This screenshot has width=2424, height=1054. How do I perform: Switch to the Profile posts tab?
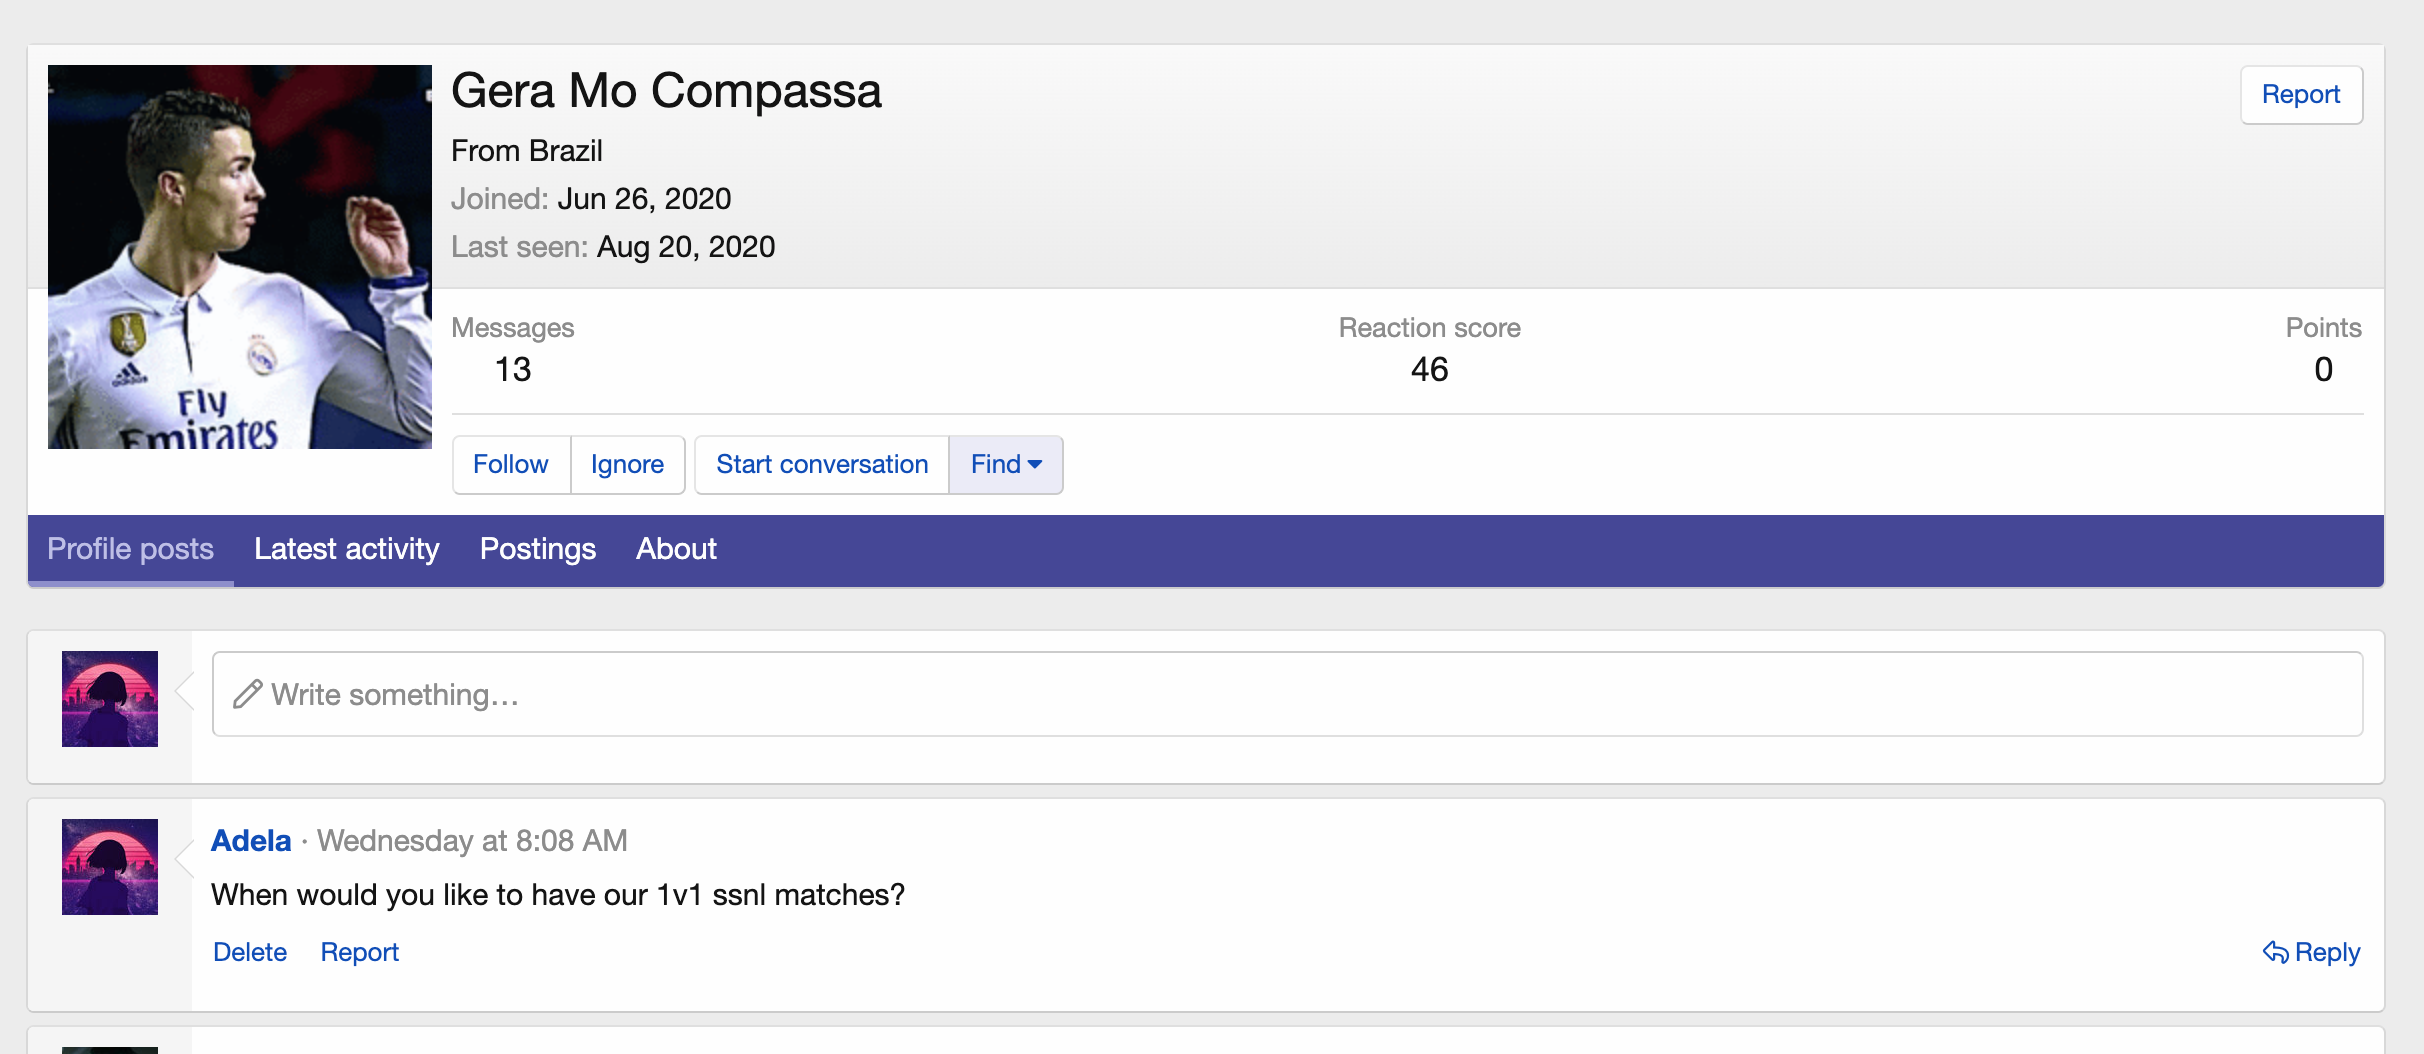pos(130,549)
